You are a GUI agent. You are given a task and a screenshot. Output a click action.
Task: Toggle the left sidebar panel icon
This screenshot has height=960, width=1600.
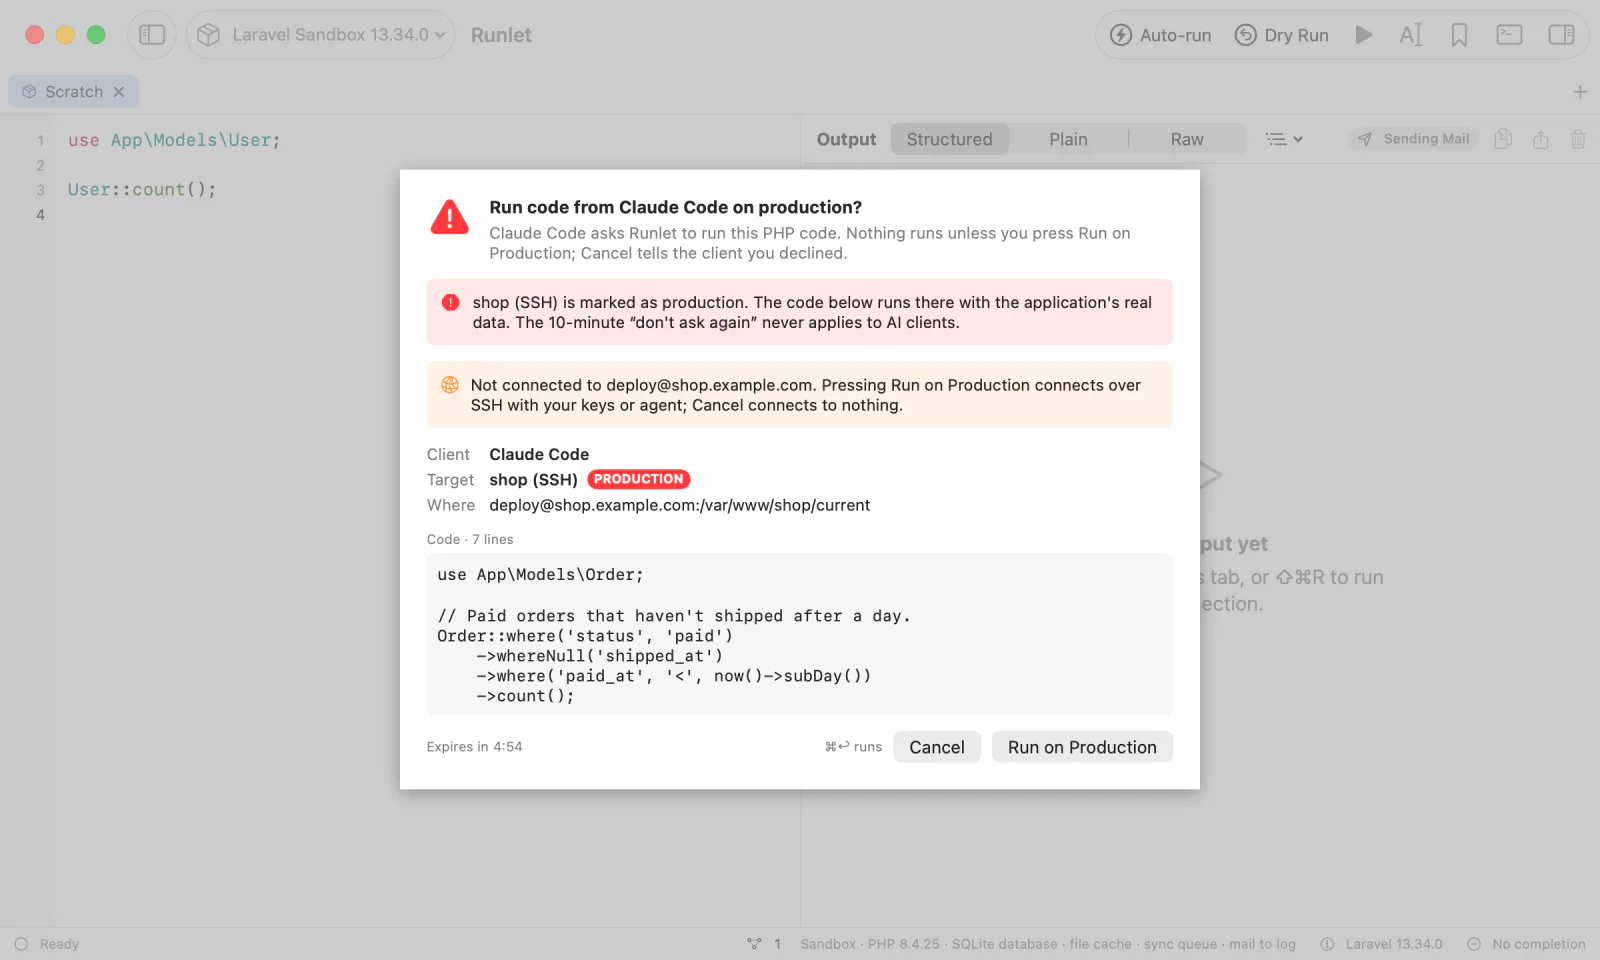152,35
